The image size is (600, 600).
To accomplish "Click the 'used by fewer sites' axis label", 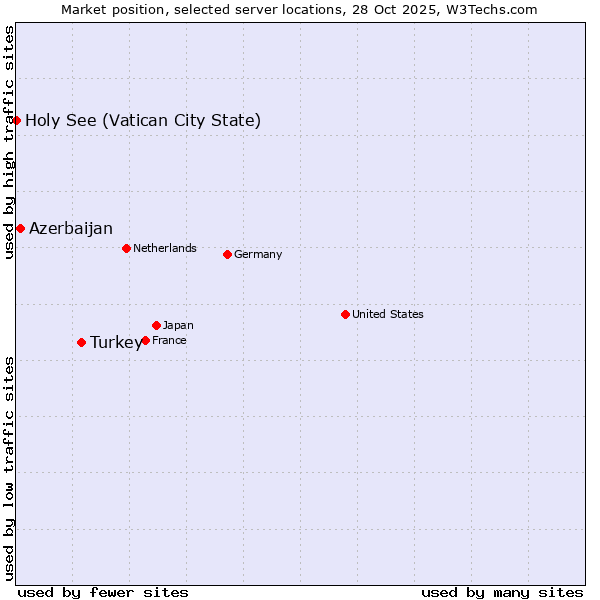I will (103, 592).
